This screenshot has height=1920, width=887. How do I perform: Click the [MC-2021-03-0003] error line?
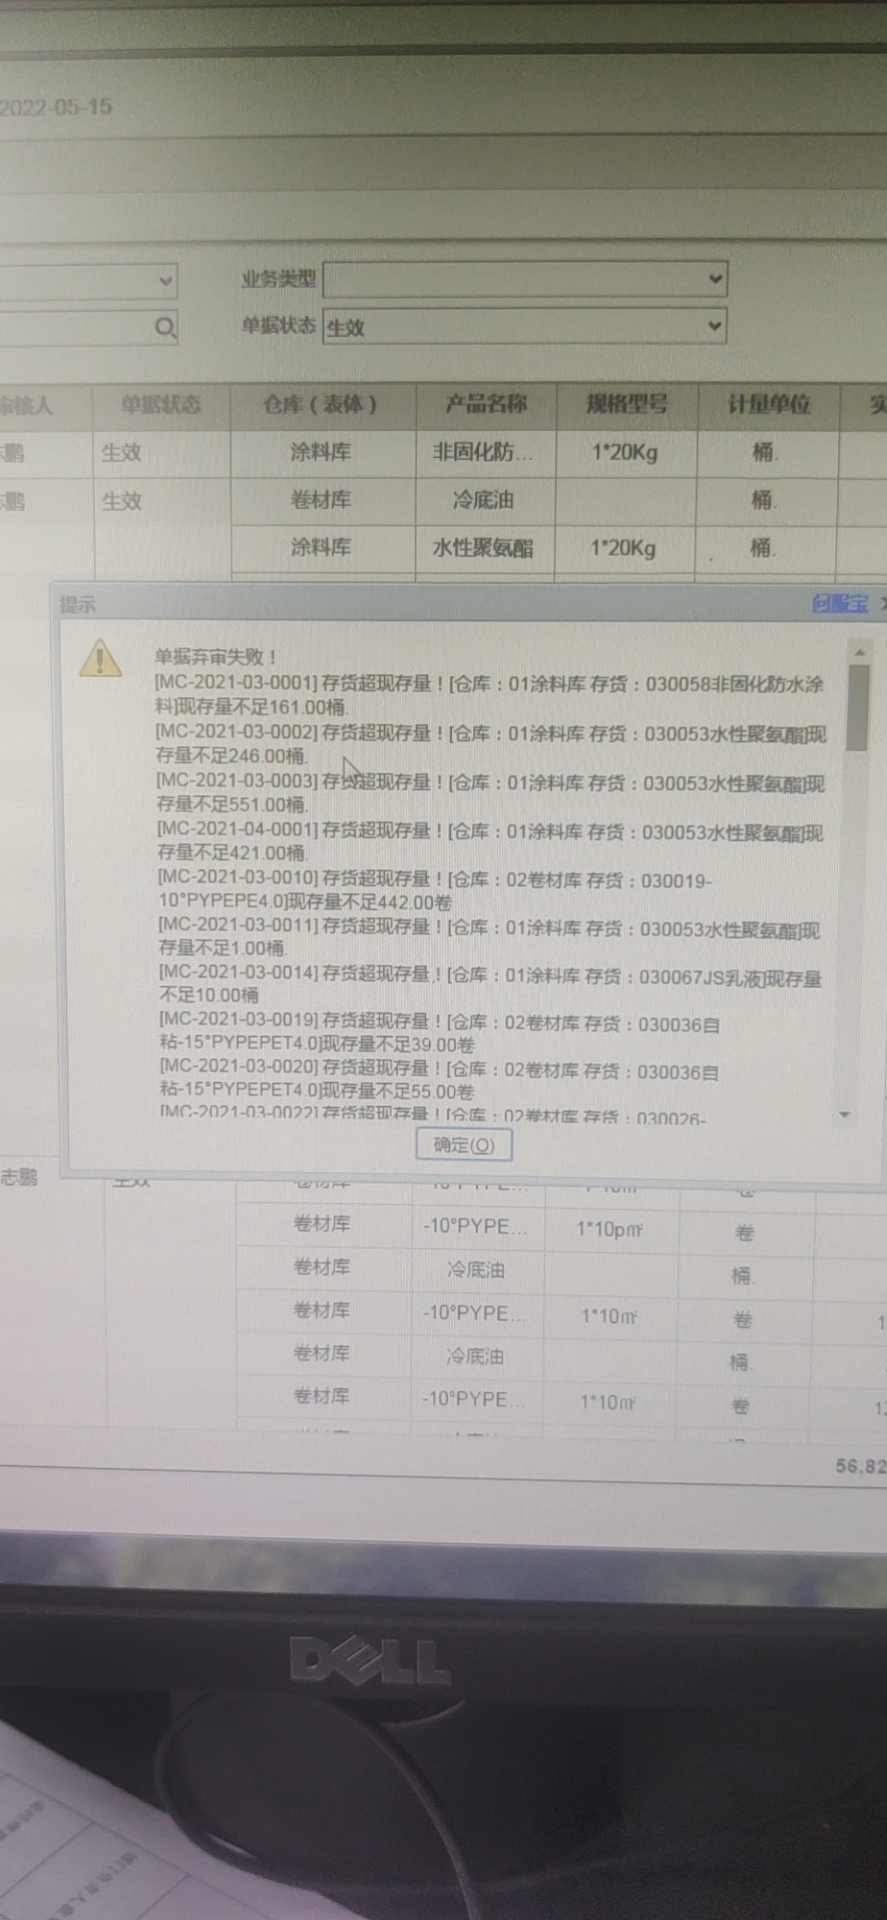pyautogui.click(x=491, y=793)
